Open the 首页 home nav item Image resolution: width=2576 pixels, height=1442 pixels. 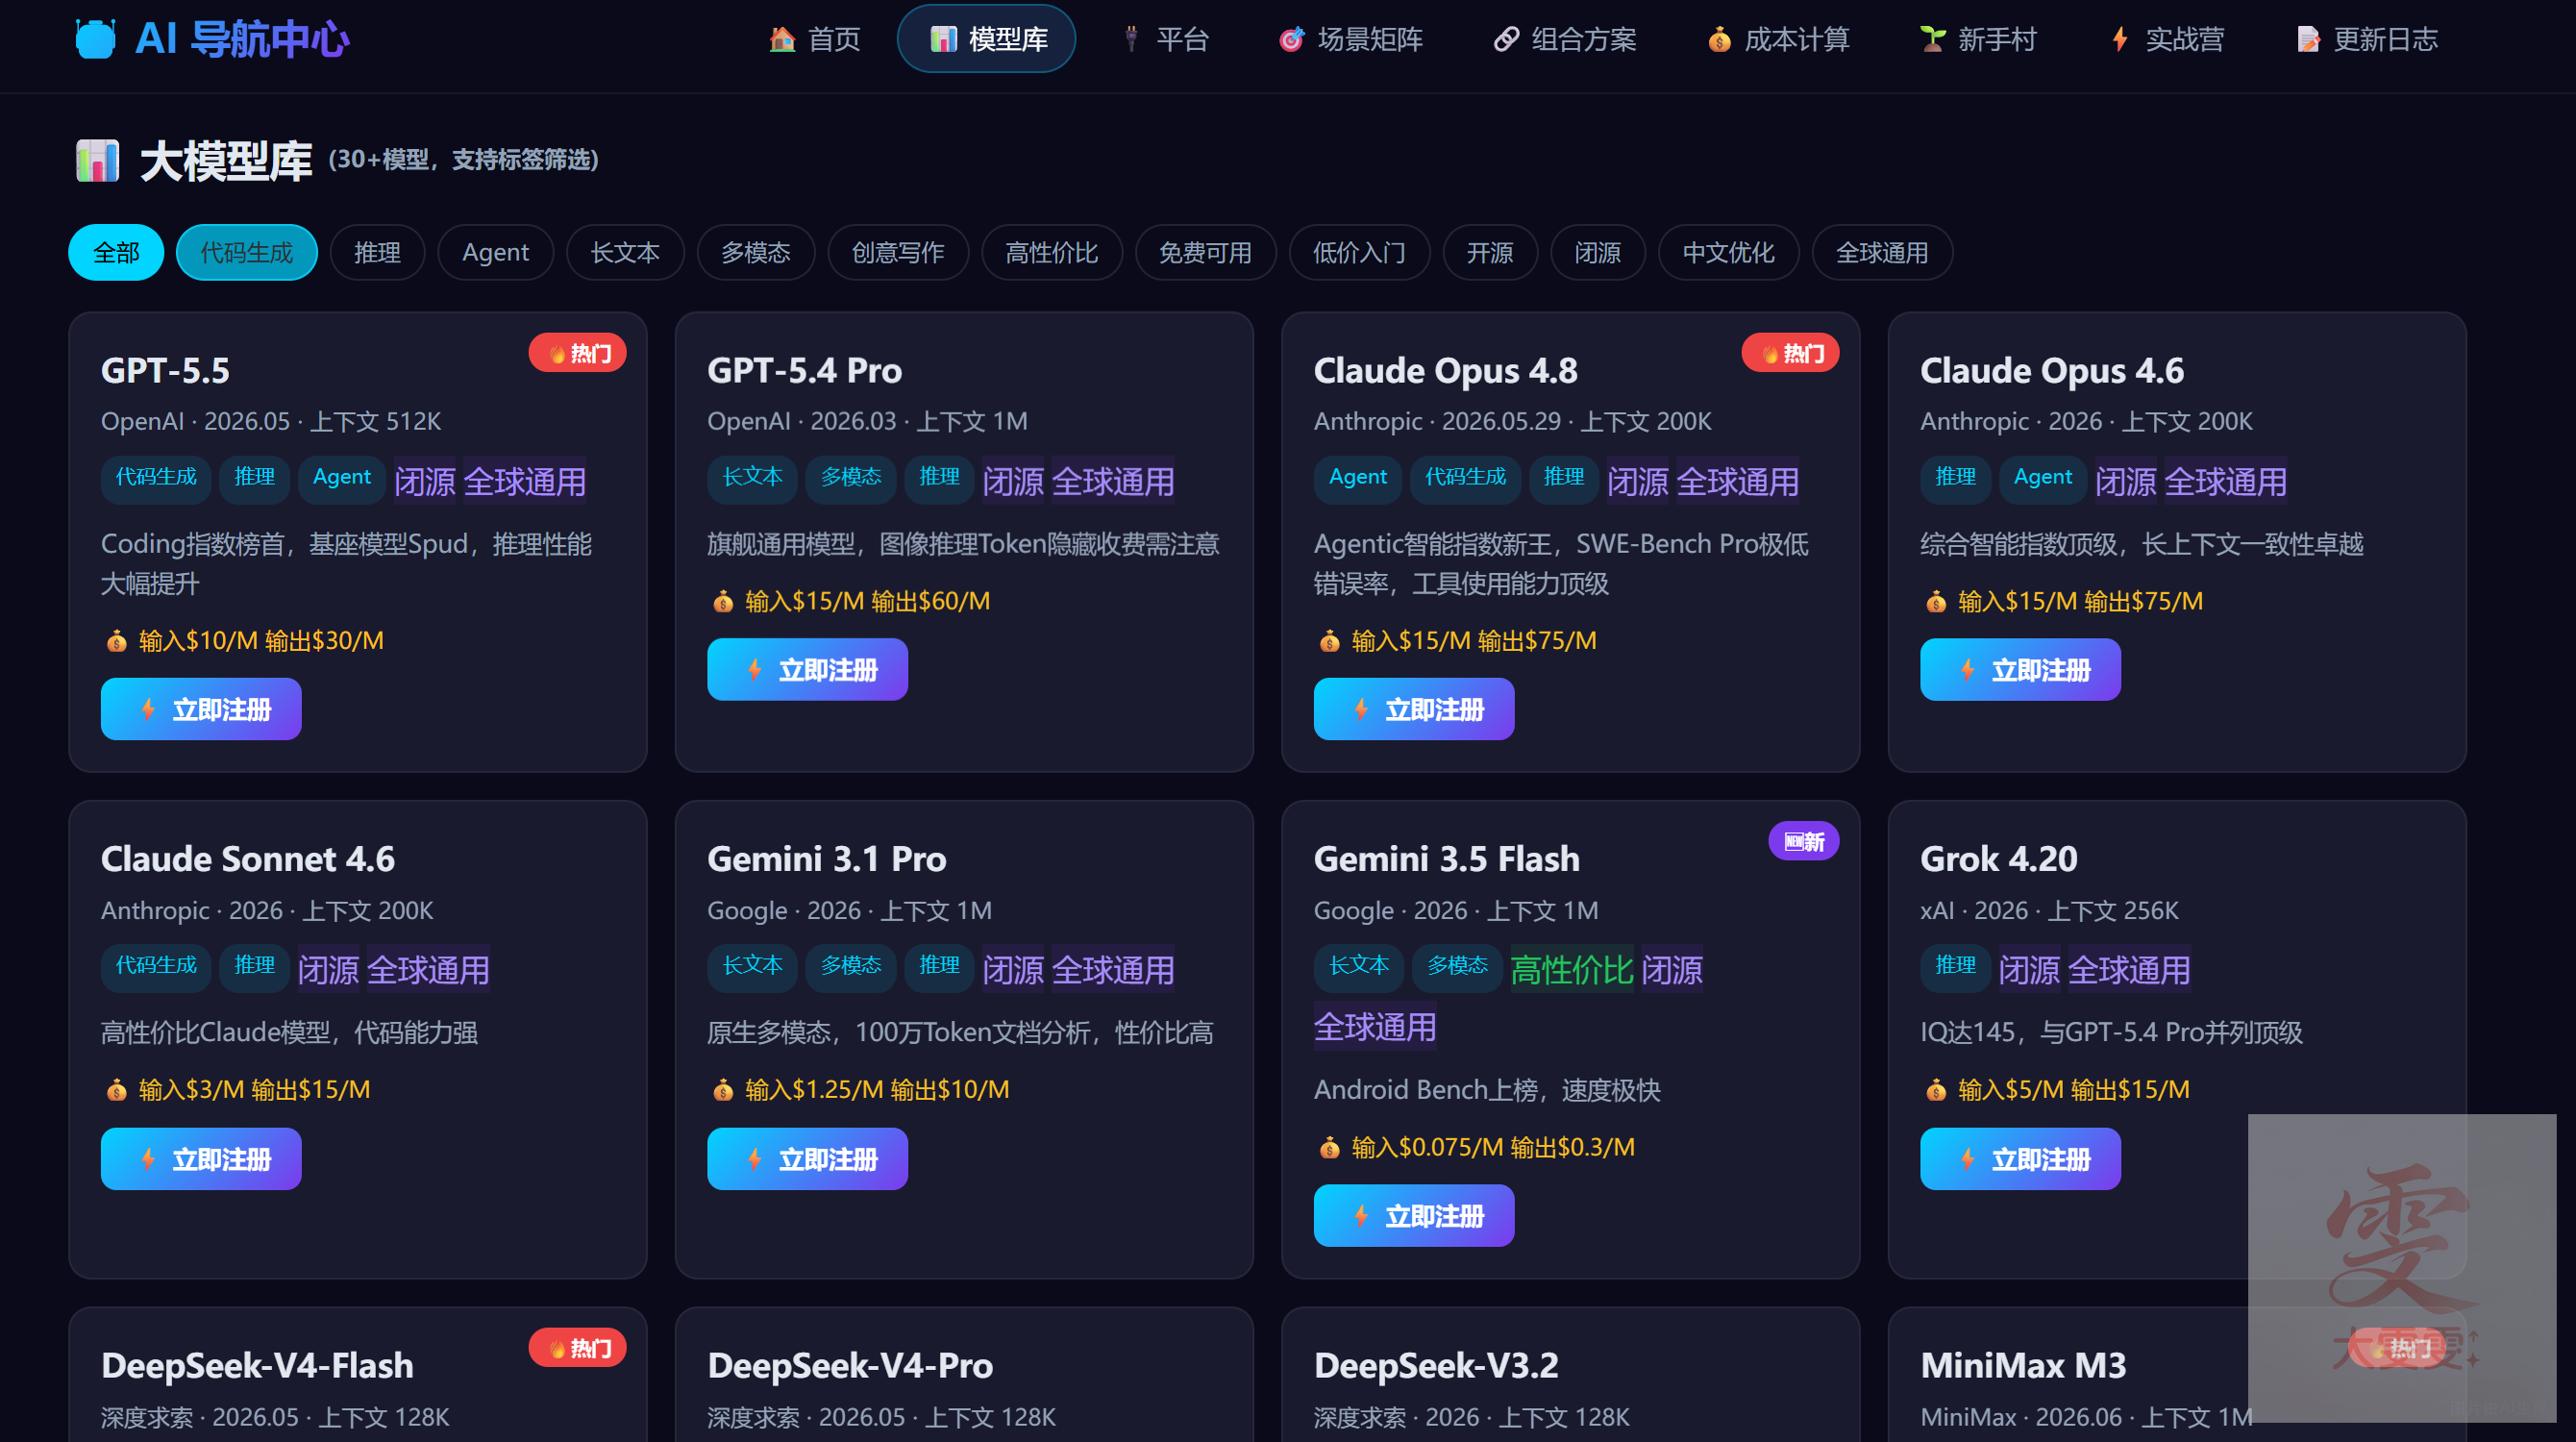click(814, 39)
